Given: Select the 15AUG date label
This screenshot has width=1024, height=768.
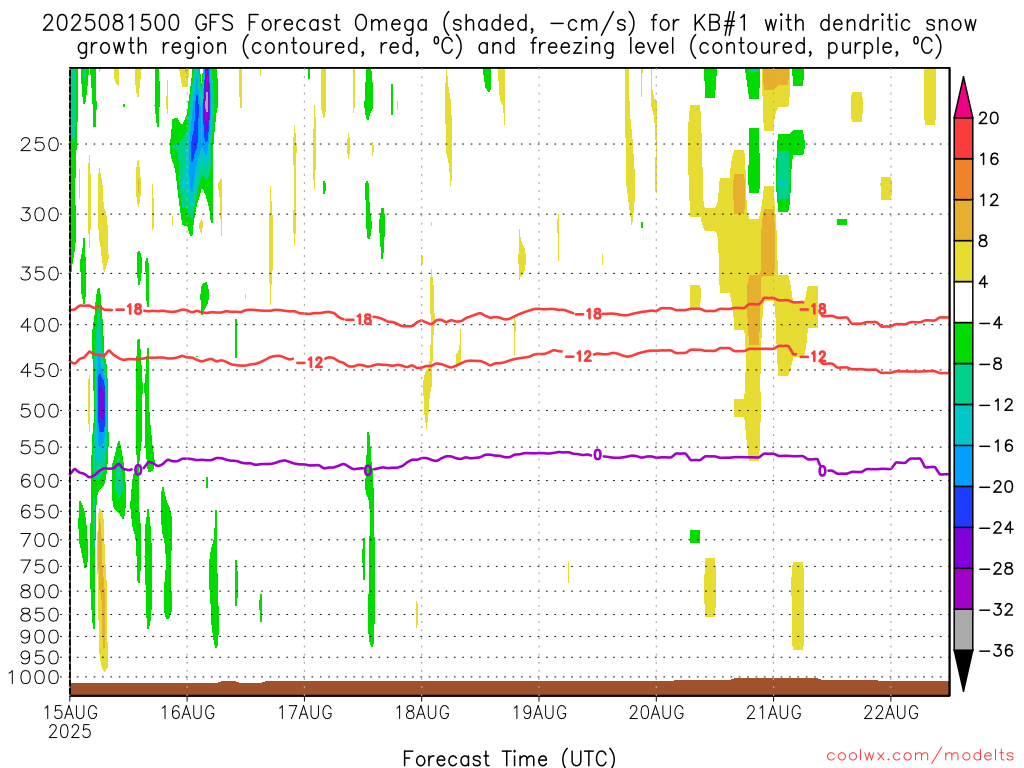Looking at the screenshot, I should tap(70, 712).
